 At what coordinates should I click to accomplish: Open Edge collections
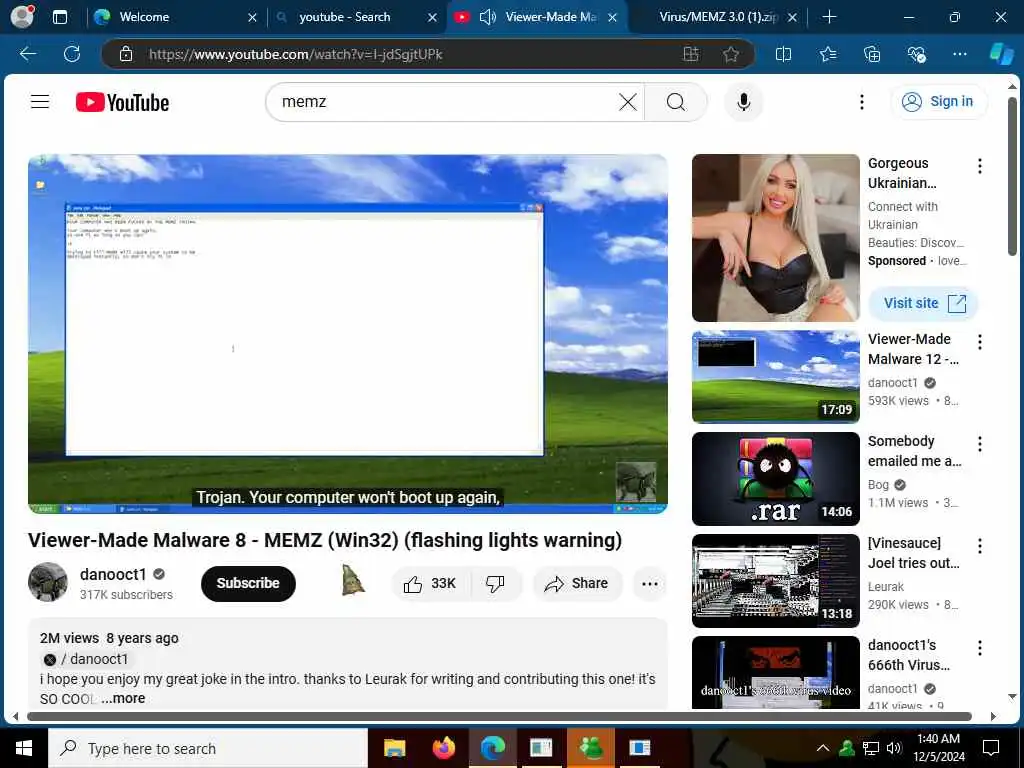pyautogui.click(x=872, y=54)
